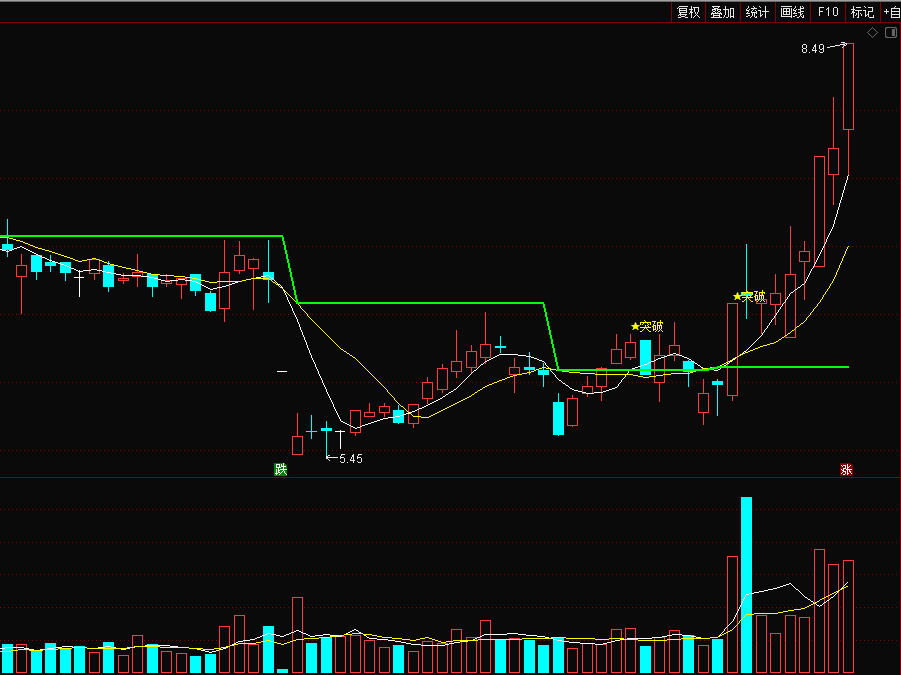Activate the 画线 drawing tools
The image size is (901, 675).
coord(792,12)
